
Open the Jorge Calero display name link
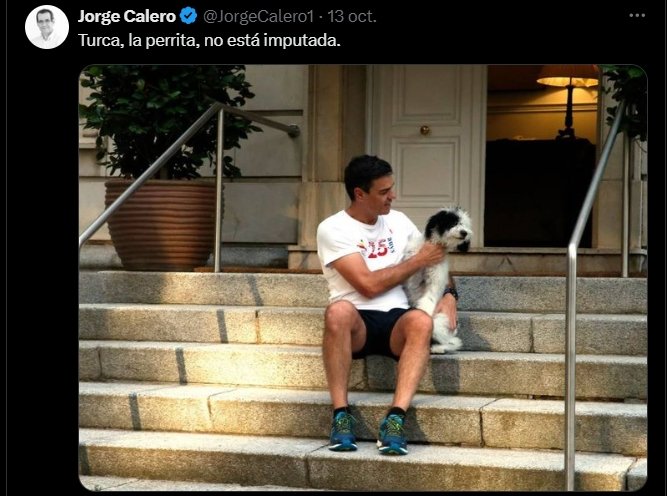[126, 17]
